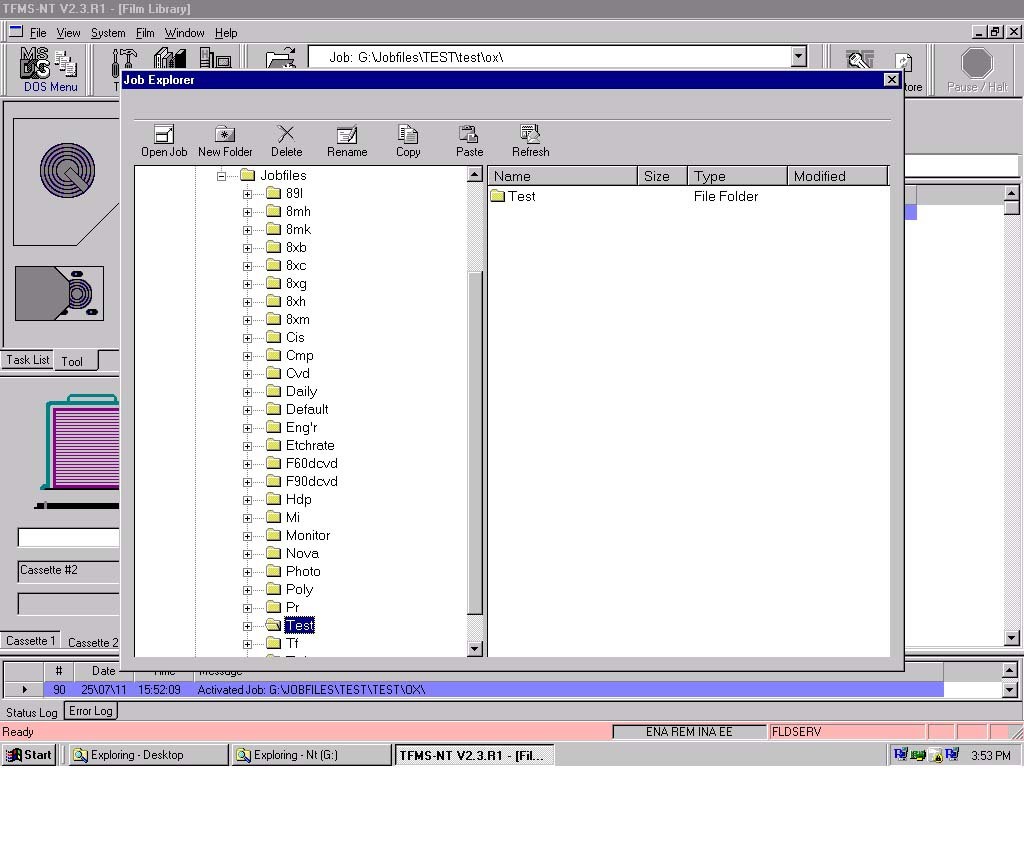Click the Test folder icon in file list
This screenshot has height=853, width=1024.
[498, 196]
